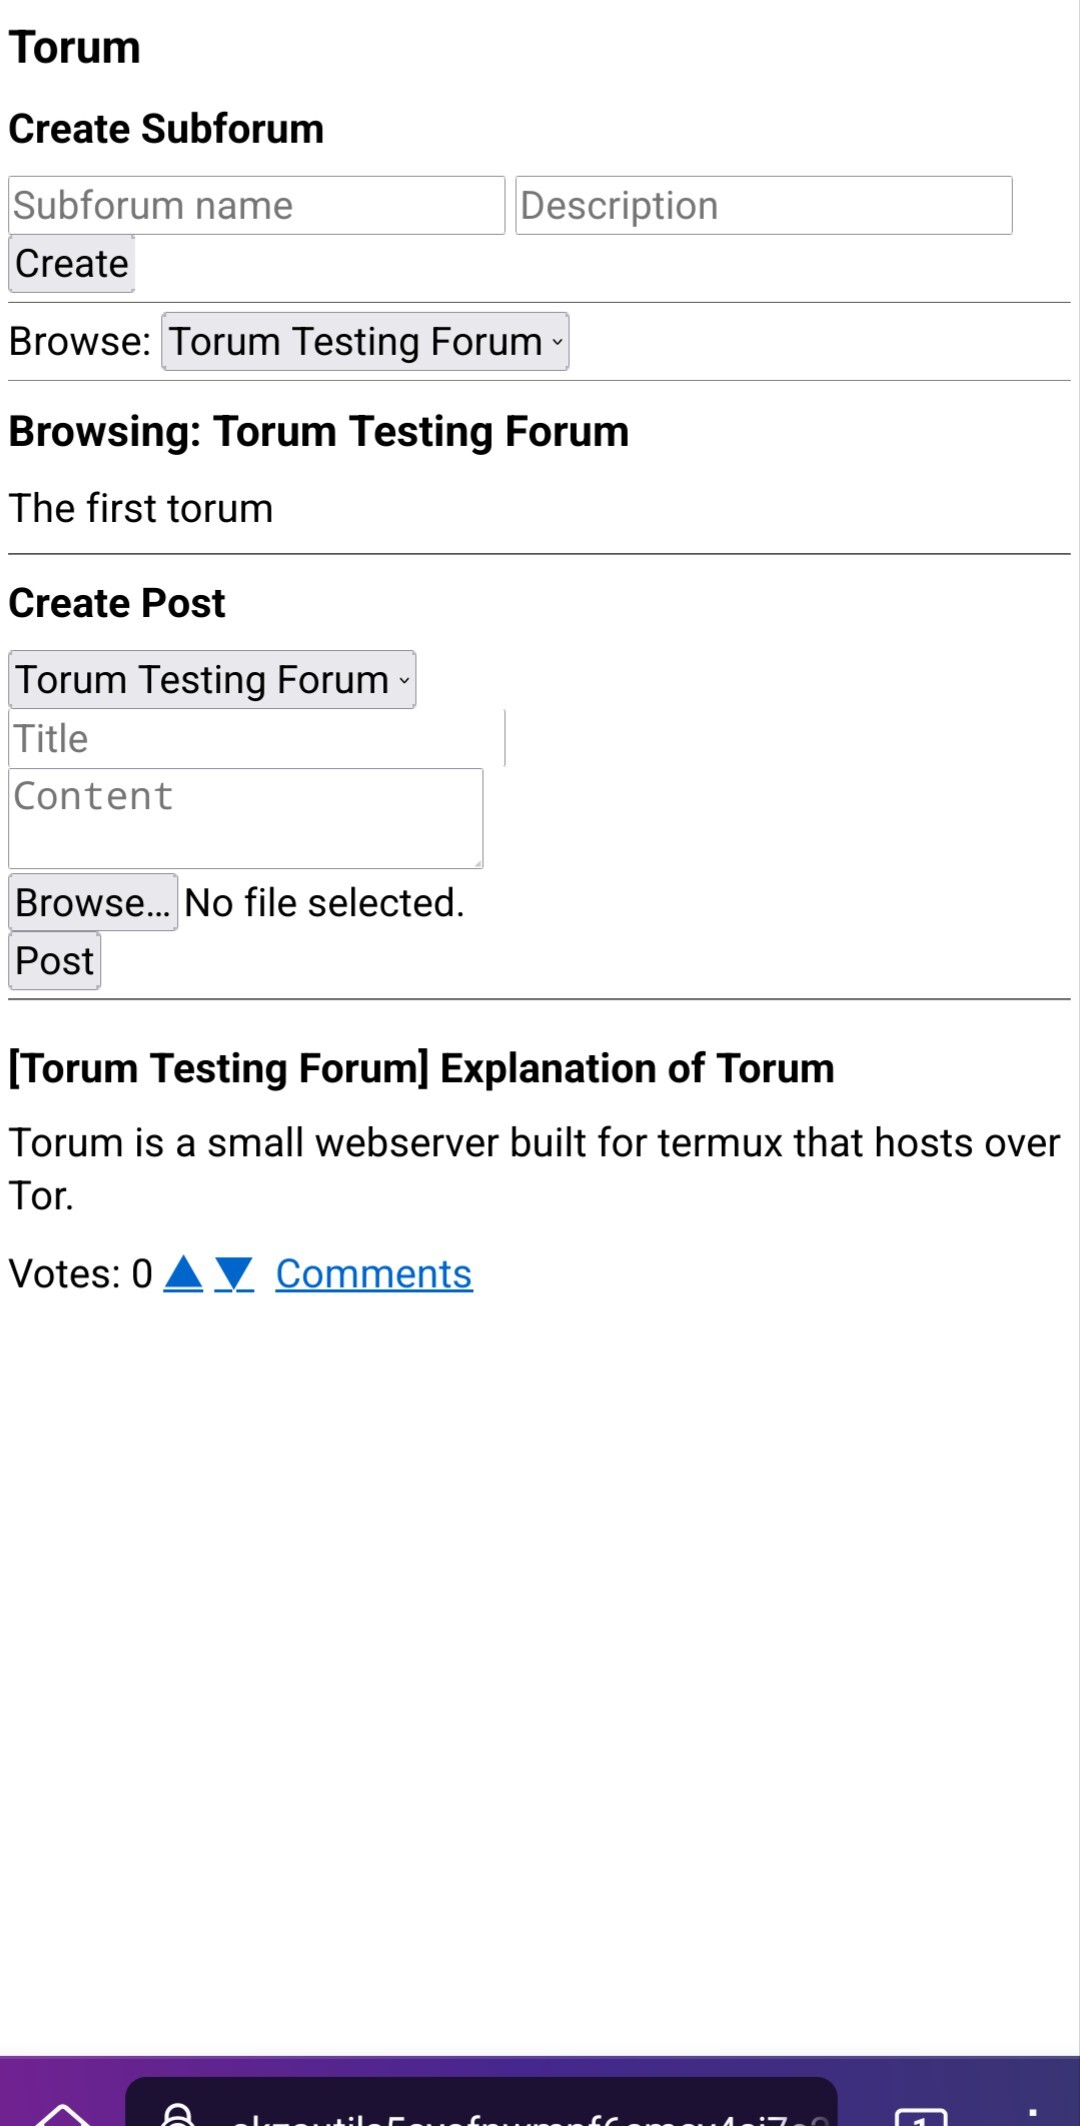Tap the browser home icon
This screenshot has height=2126, width=1080.
[x=62, y=2113]
